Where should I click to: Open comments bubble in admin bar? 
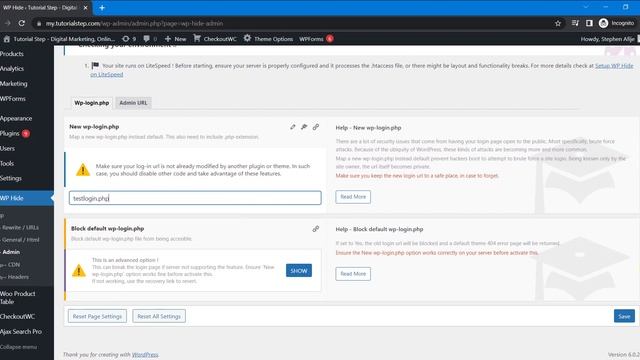point(150,39)
